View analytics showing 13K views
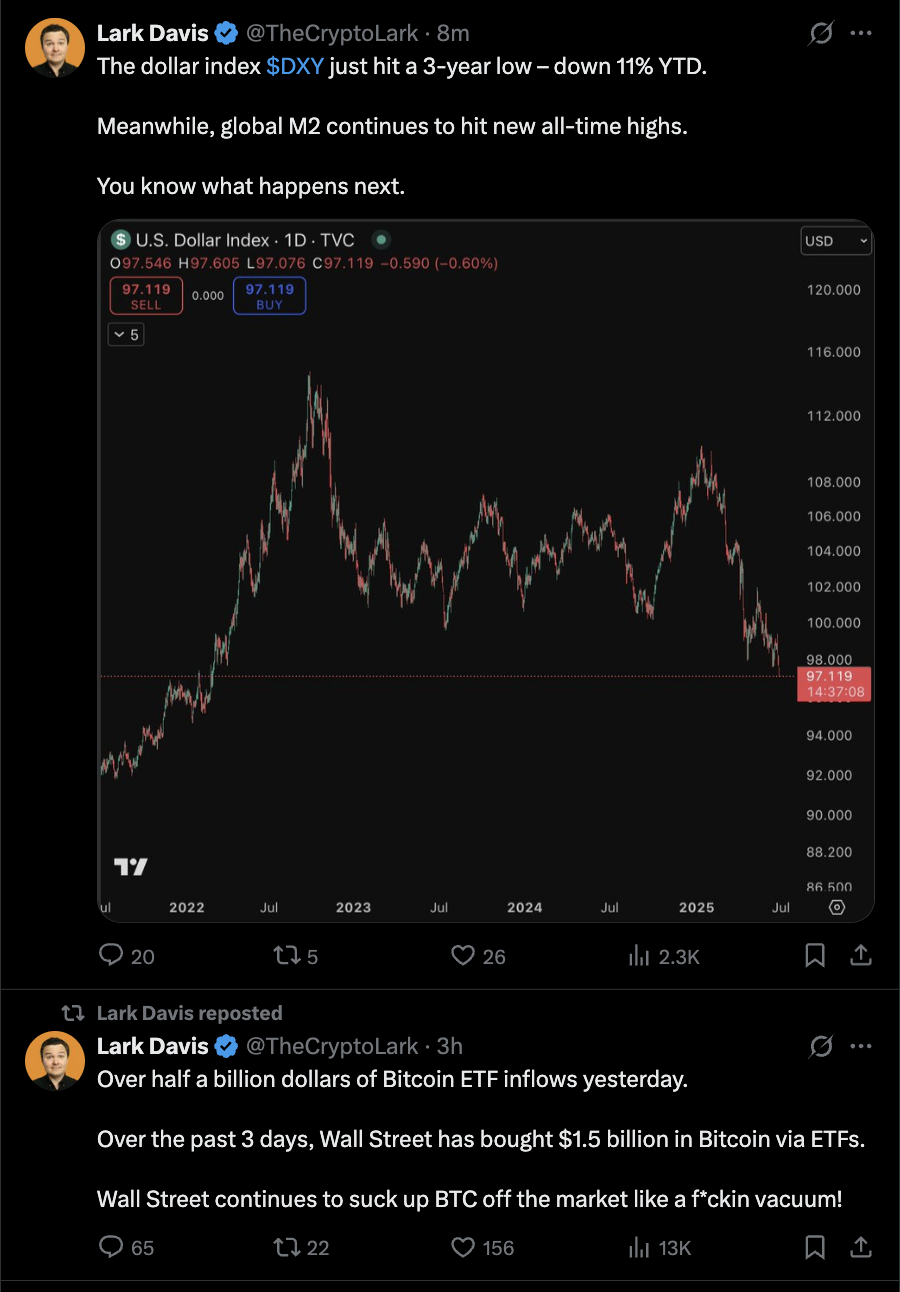 coord(640,1247)
